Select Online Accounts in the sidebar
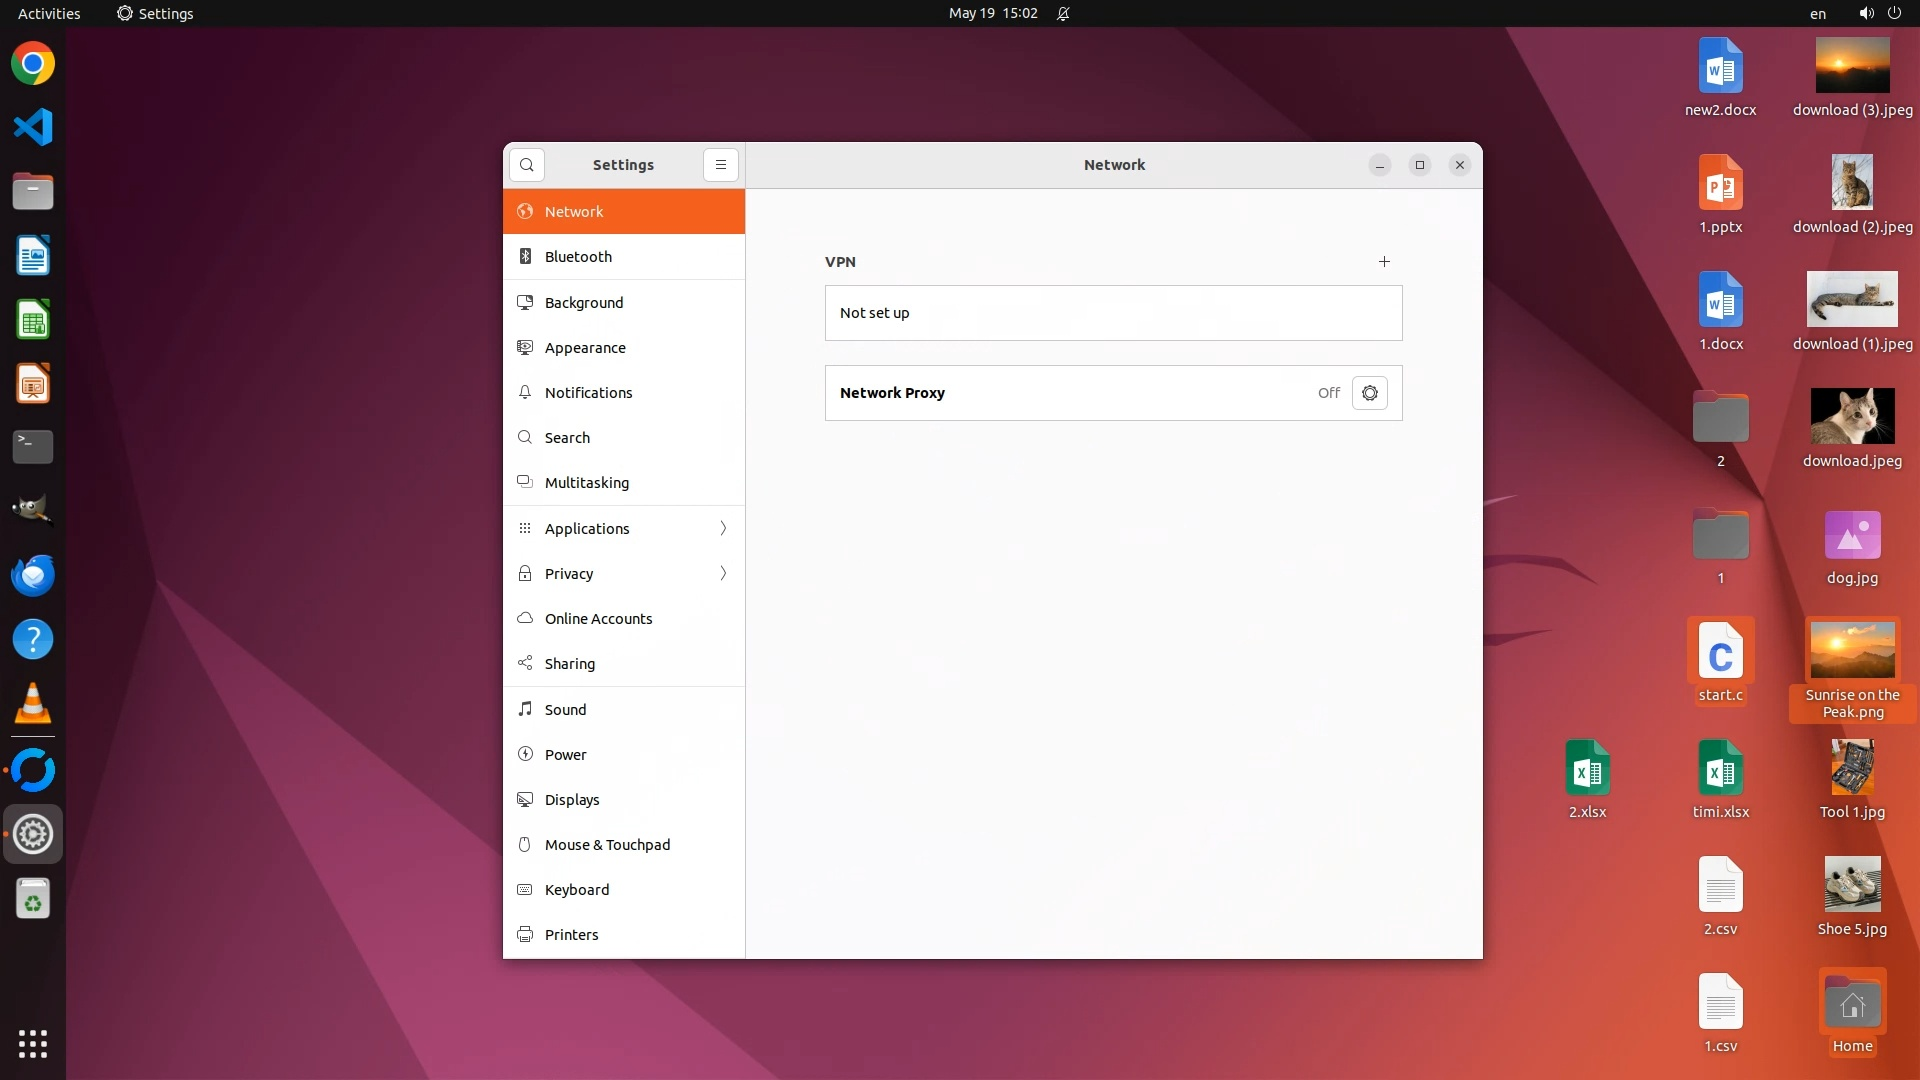 pos(598,618)
